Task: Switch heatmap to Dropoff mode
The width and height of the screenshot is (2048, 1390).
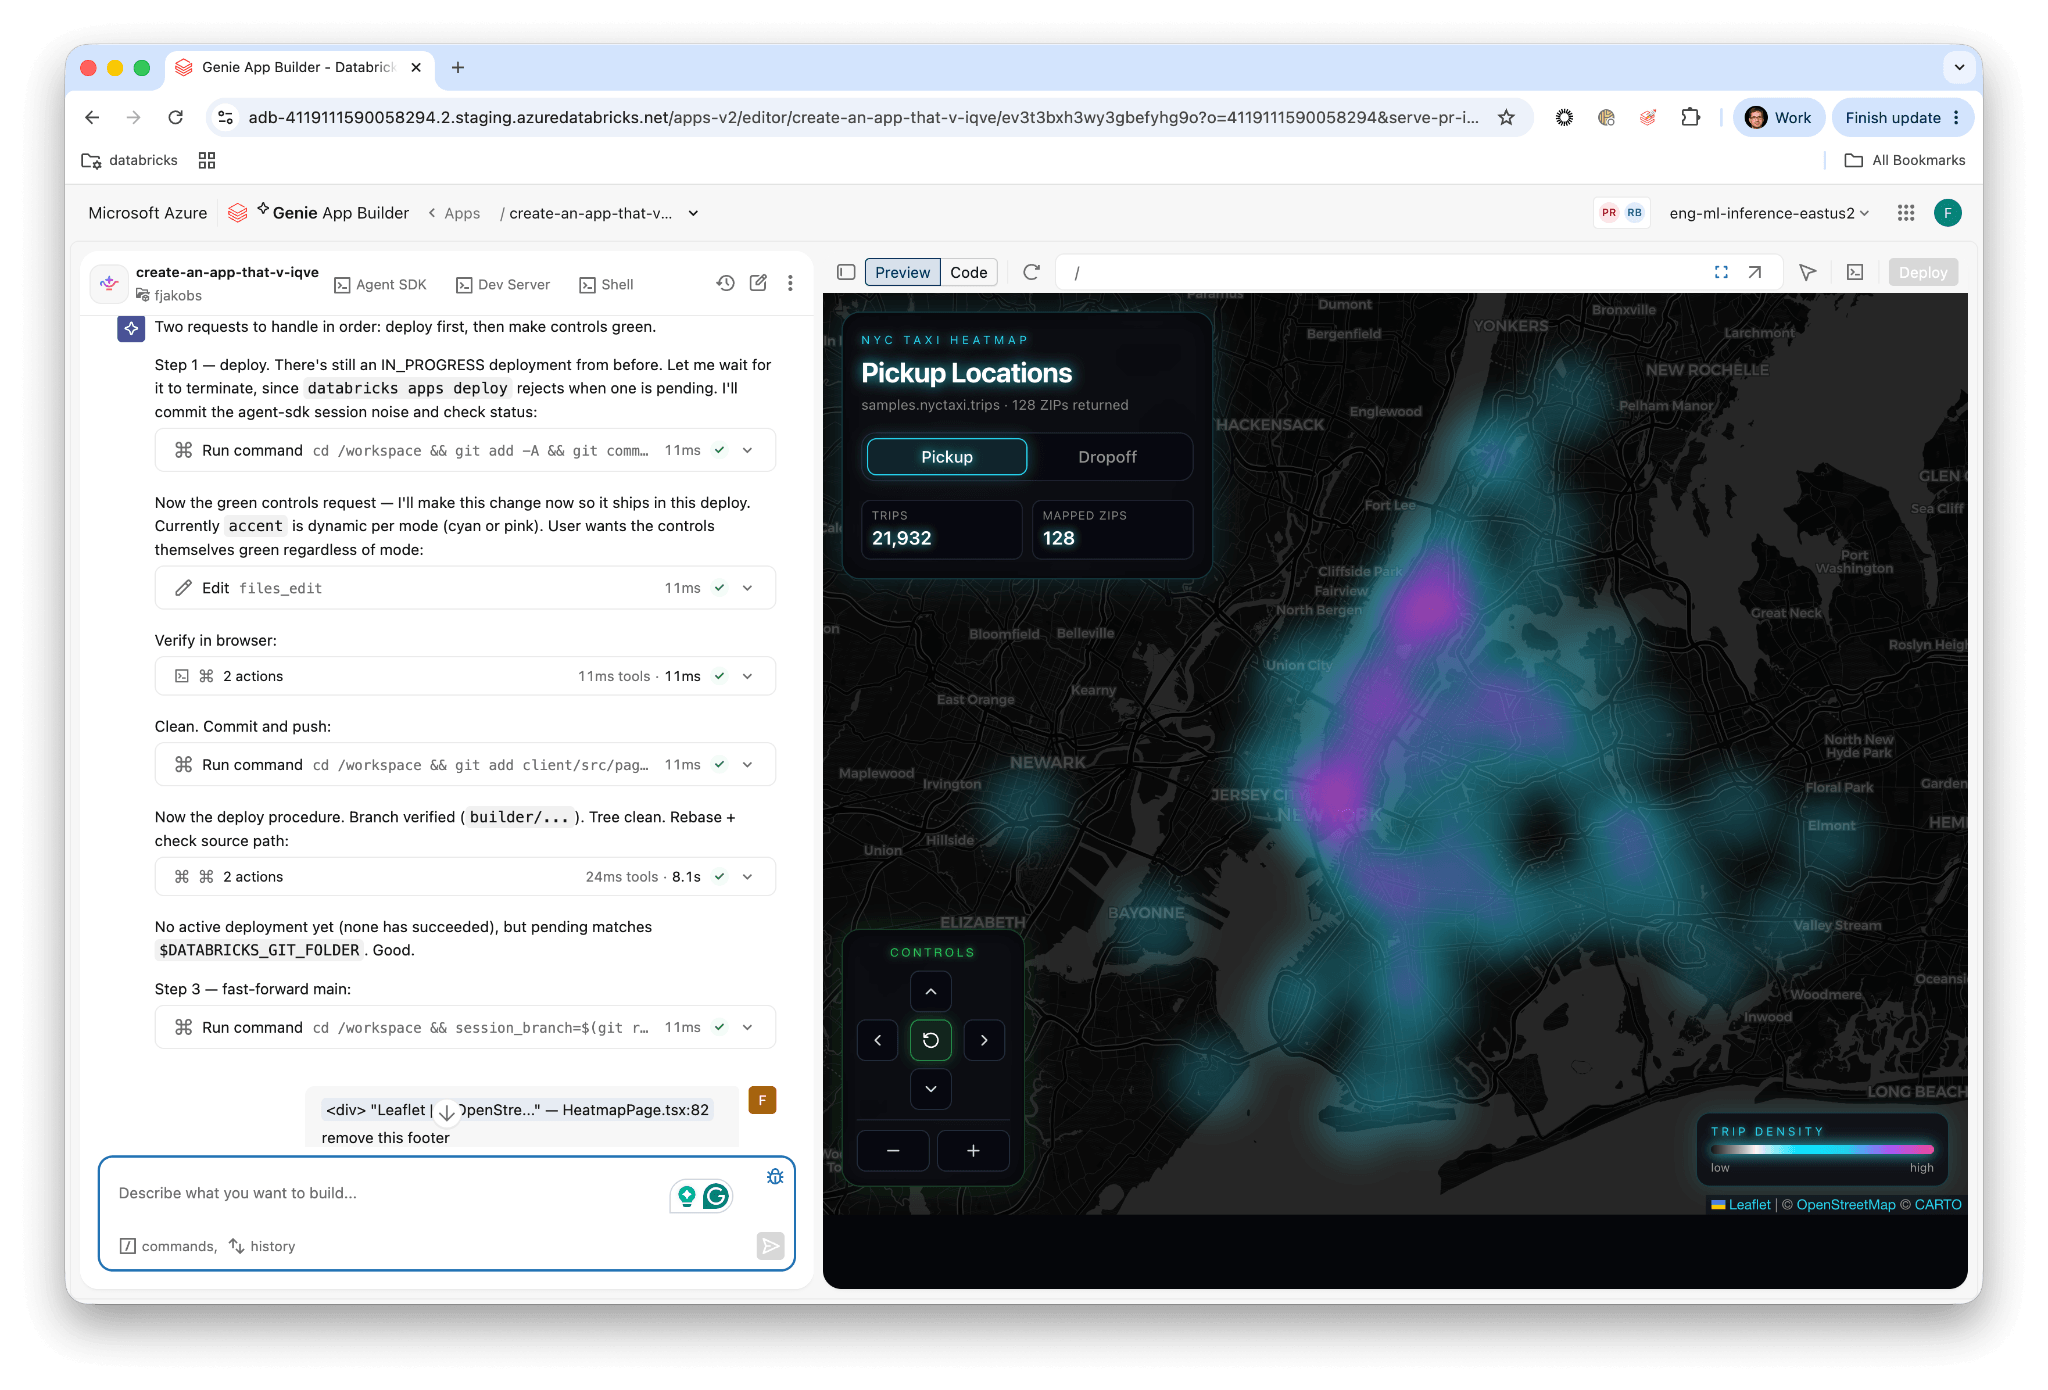Action: point(1107,457)
